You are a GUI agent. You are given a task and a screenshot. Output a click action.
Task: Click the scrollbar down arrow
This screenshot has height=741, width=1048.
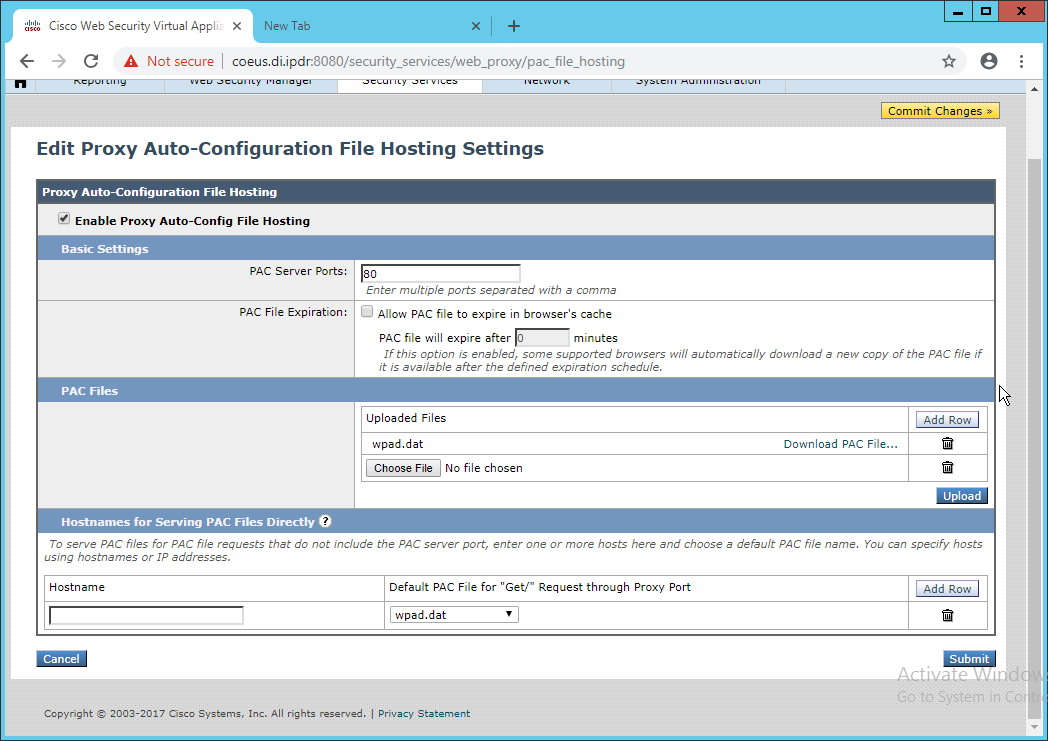(1034, 727)
